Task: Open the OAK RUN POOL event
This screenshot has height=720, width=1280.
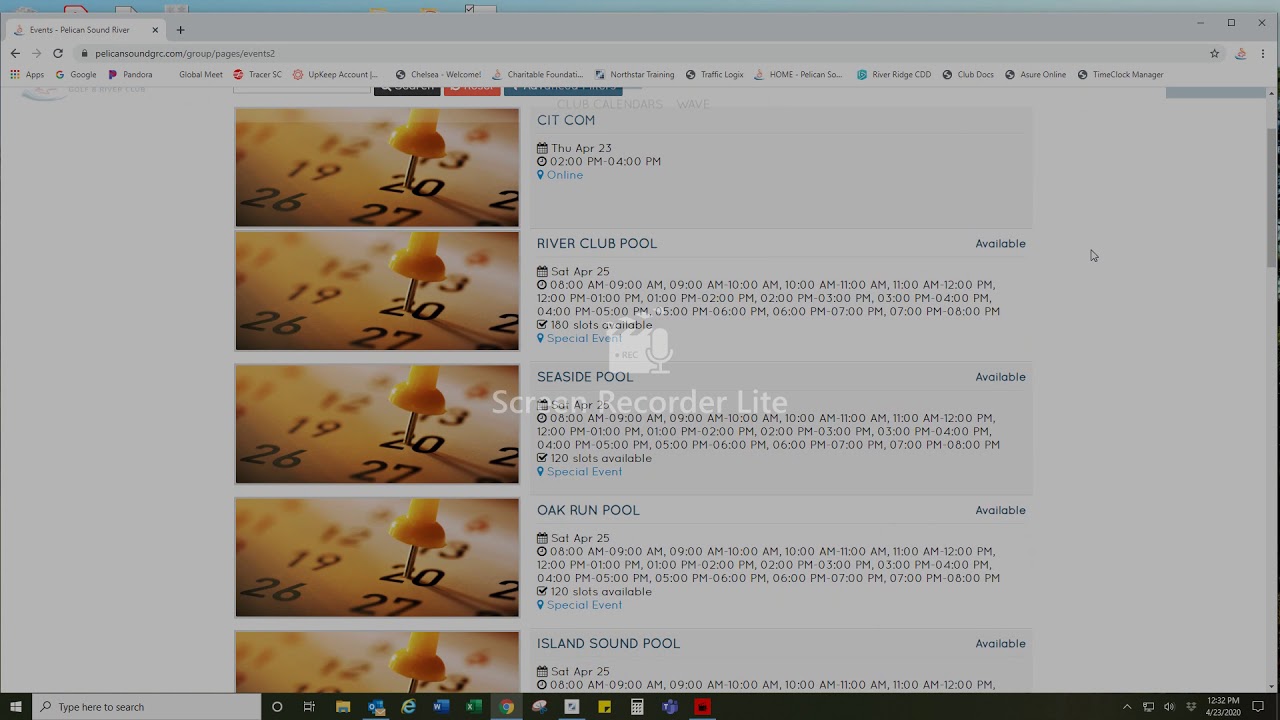Action: (x=588, y=510)
